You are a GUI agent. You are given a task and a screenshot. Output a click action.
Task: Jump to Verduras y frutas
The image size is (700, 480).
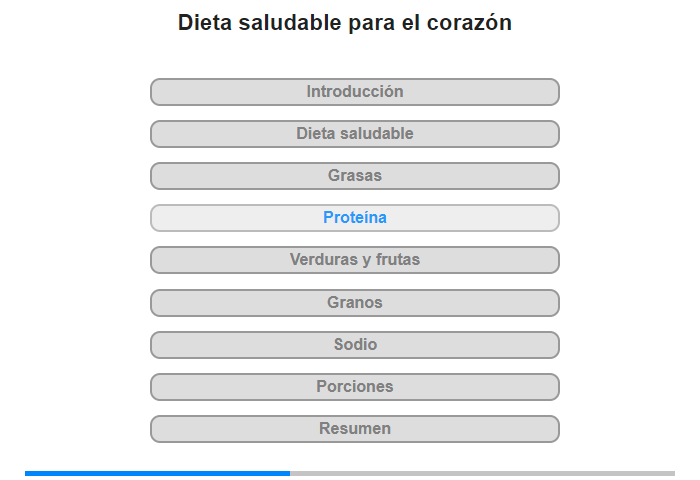(354, 260)
